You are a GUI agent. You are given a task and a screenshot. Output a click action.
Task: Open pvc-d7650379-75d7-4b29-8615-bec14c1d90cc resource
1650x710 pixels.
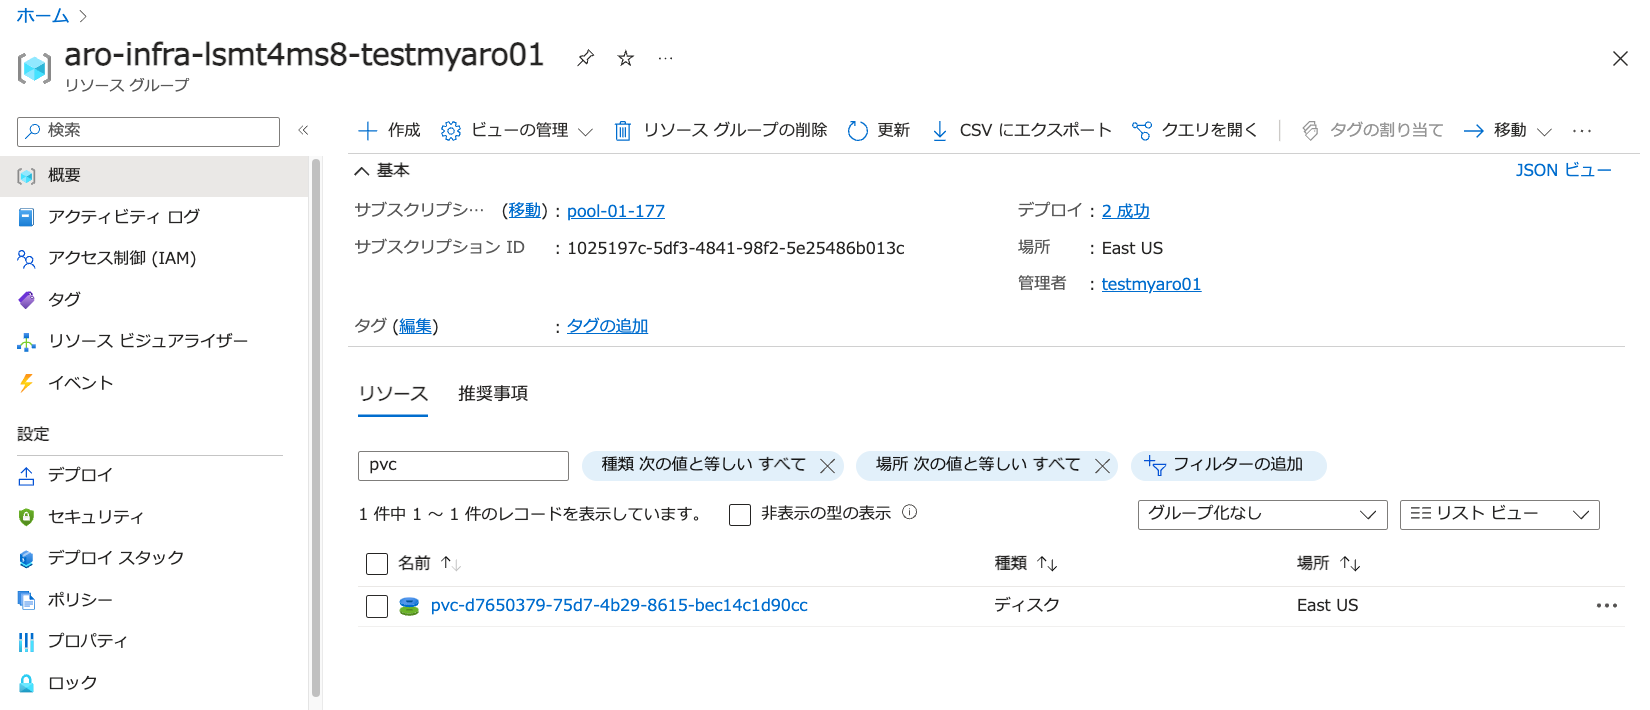[619, 606]
